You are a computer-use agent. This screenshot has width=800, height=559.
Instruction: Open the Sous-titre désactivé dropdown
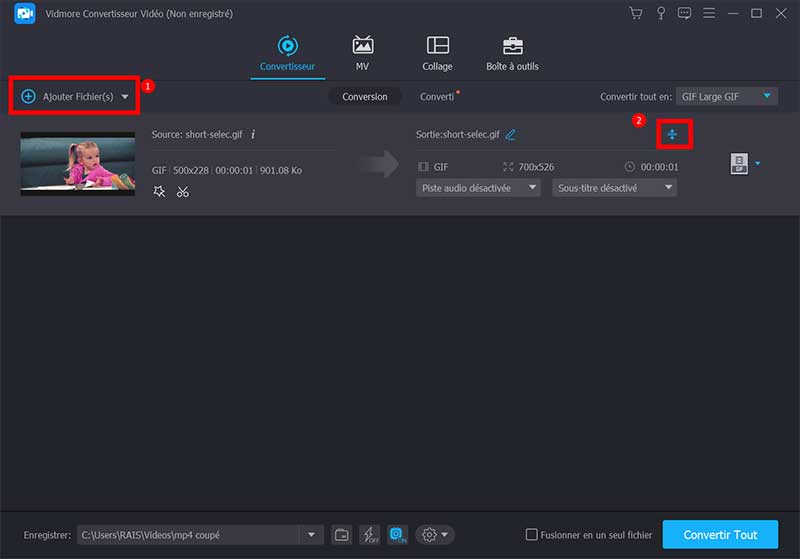pyautogui.click(x=614, y=188)
